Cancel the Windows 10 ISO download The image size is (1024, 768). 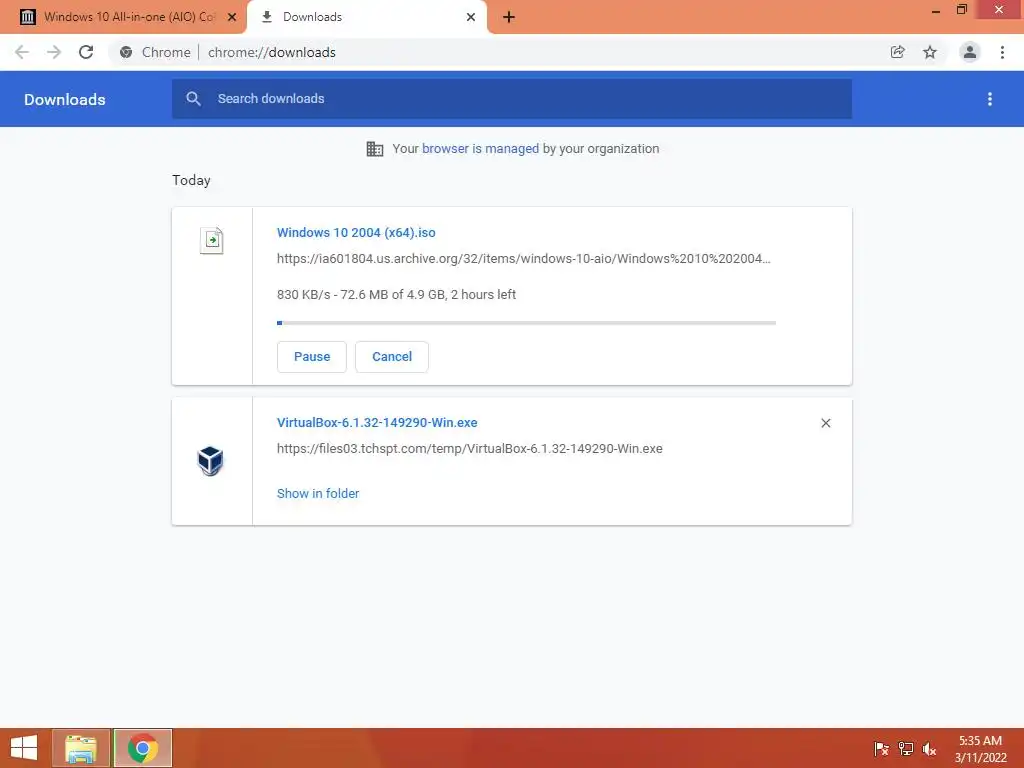point(392,357)
